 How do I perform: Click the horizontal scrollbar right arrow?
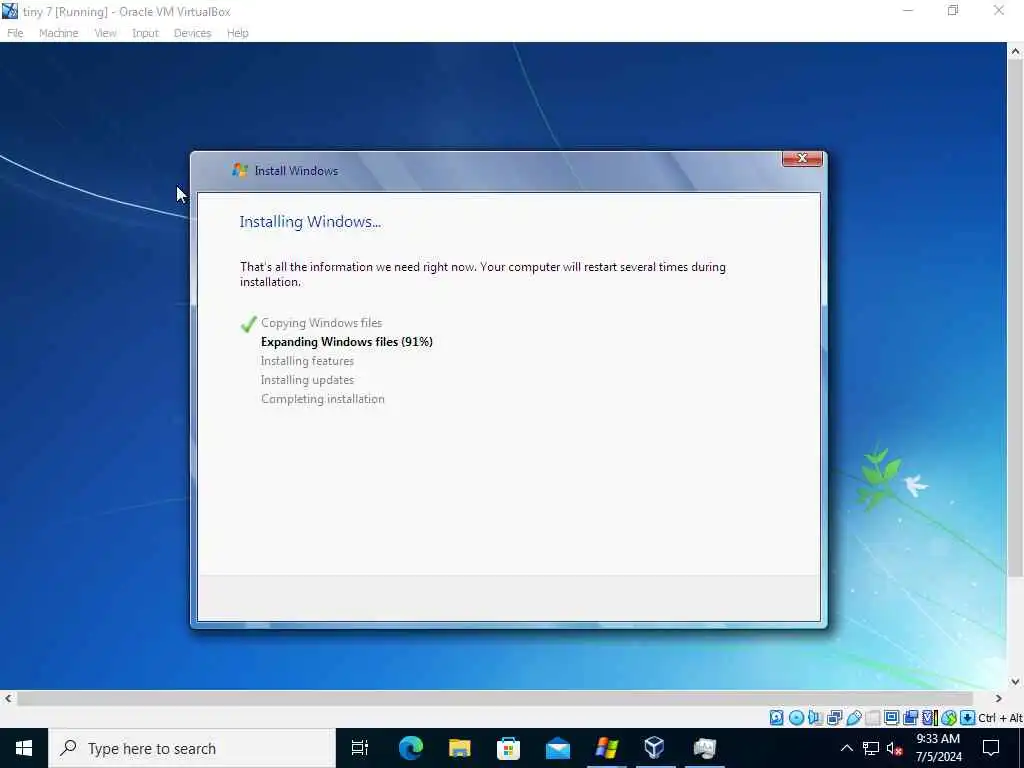(x=999, y=698)
